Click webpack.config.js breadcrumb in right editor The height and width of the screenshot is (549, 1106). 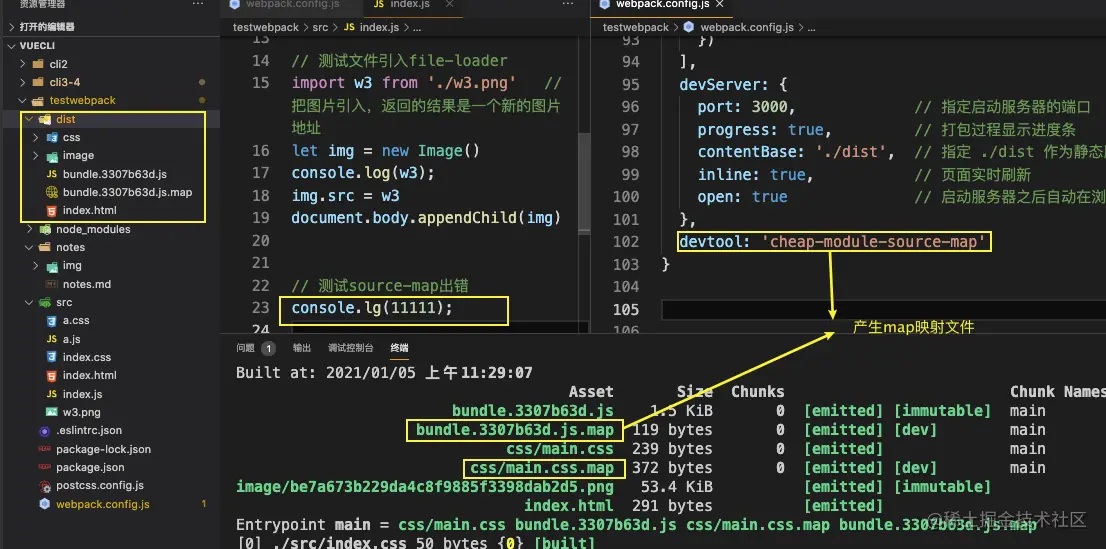point(747,27)
